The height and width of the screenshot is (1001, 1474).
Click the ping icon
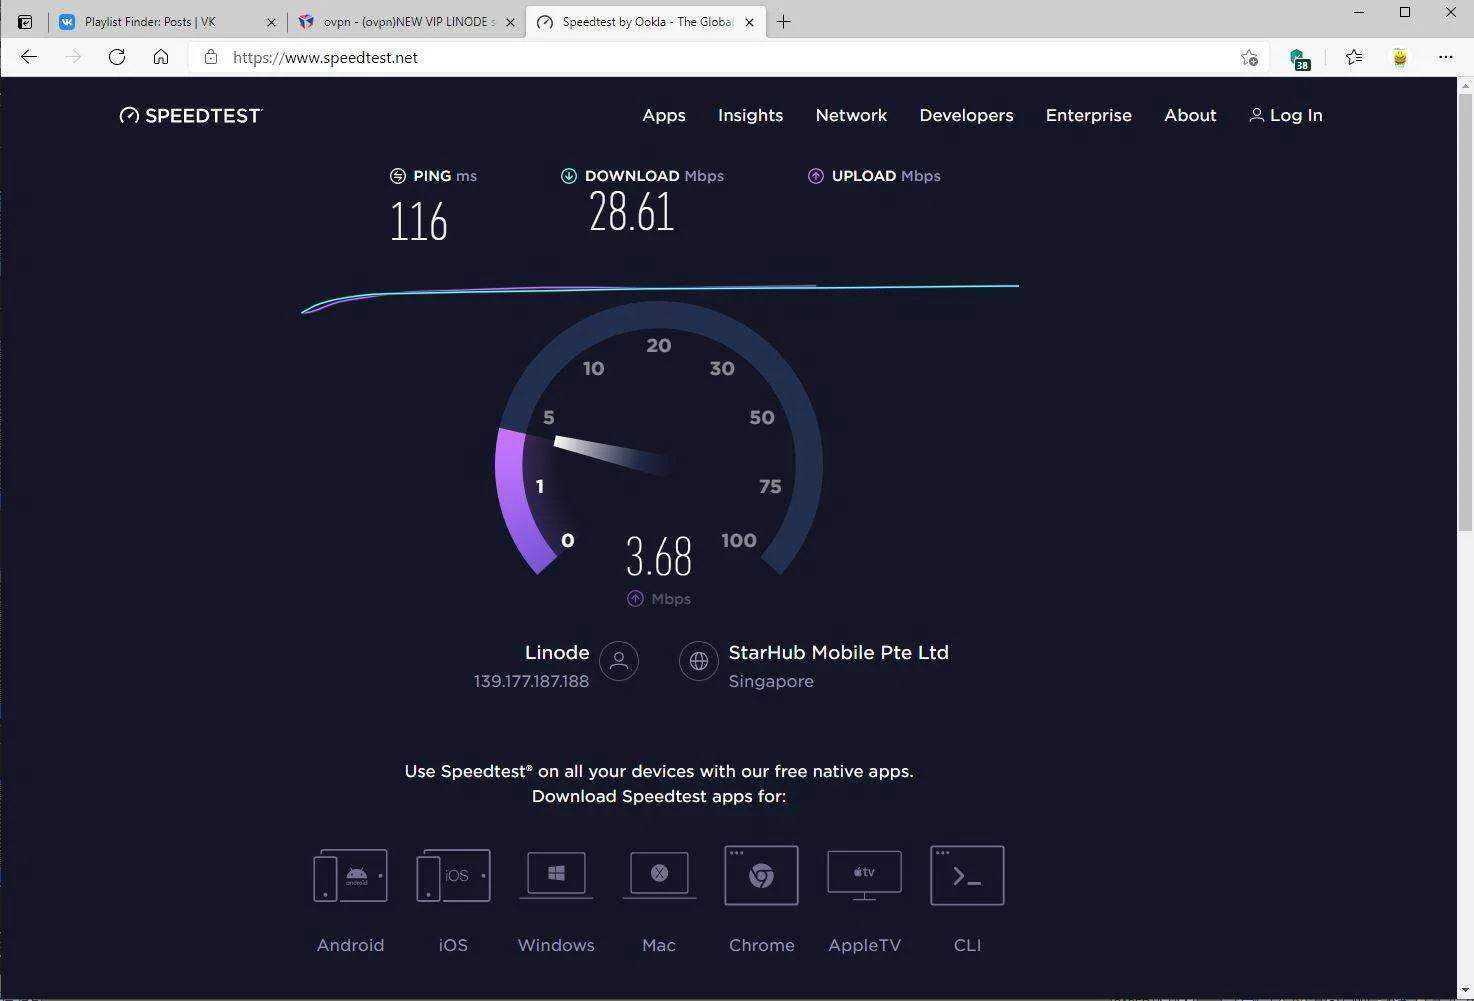[x=398, y=176]
